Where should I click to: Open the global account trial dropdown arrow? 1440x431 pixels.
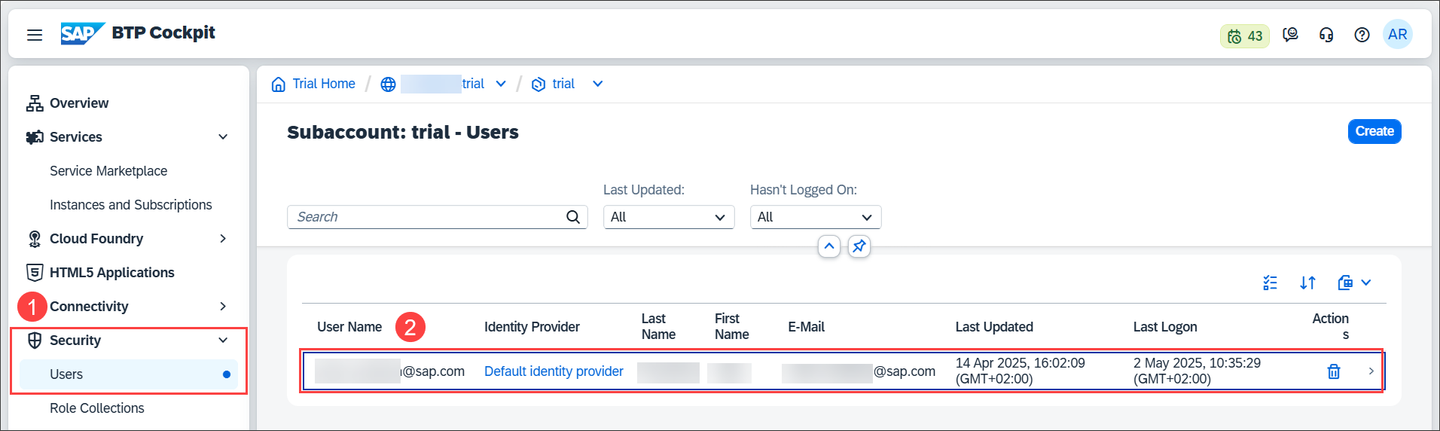(501, 84)
